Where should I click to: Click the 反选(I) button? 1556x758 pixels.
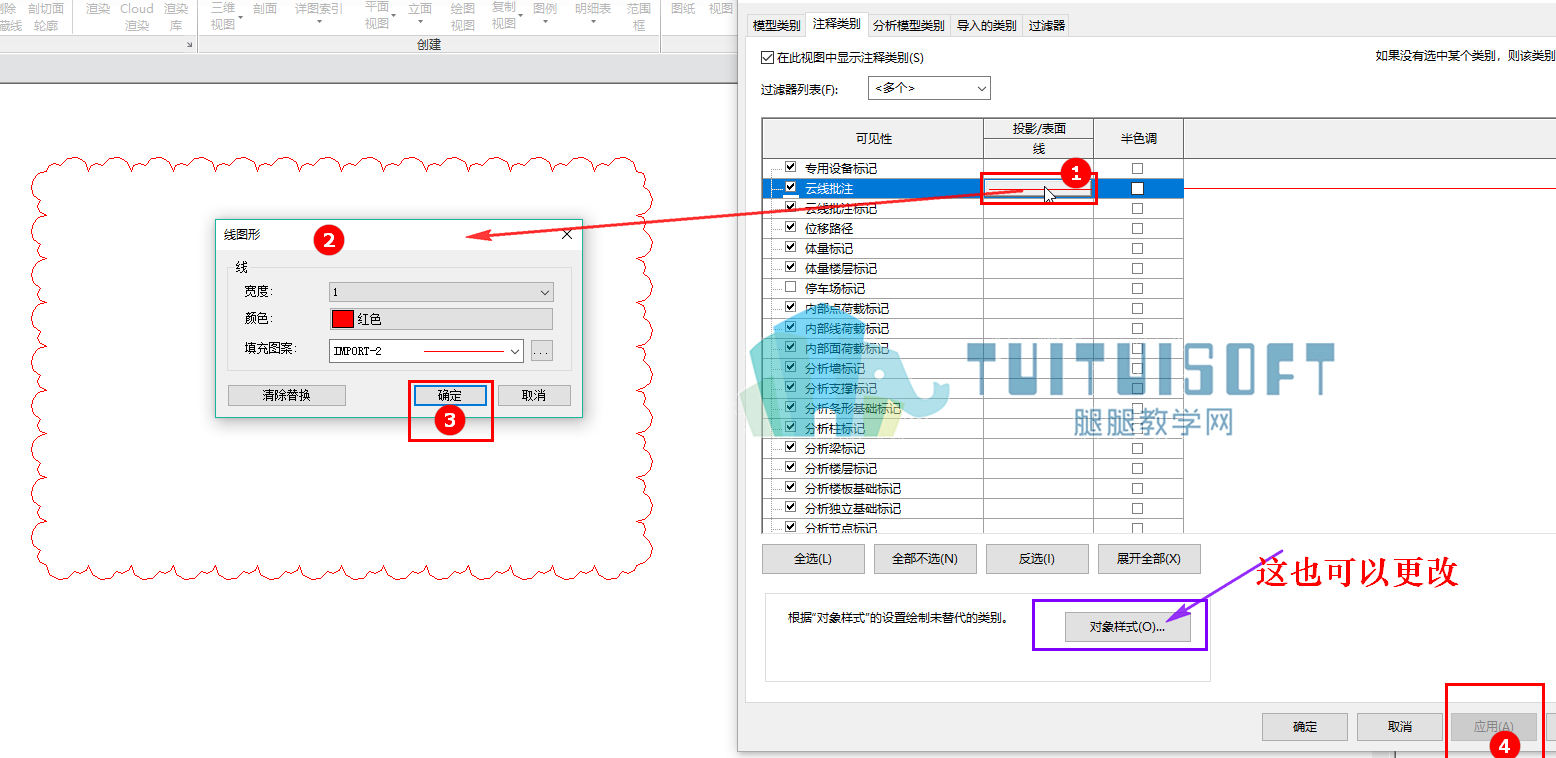tap(1037, 559)
